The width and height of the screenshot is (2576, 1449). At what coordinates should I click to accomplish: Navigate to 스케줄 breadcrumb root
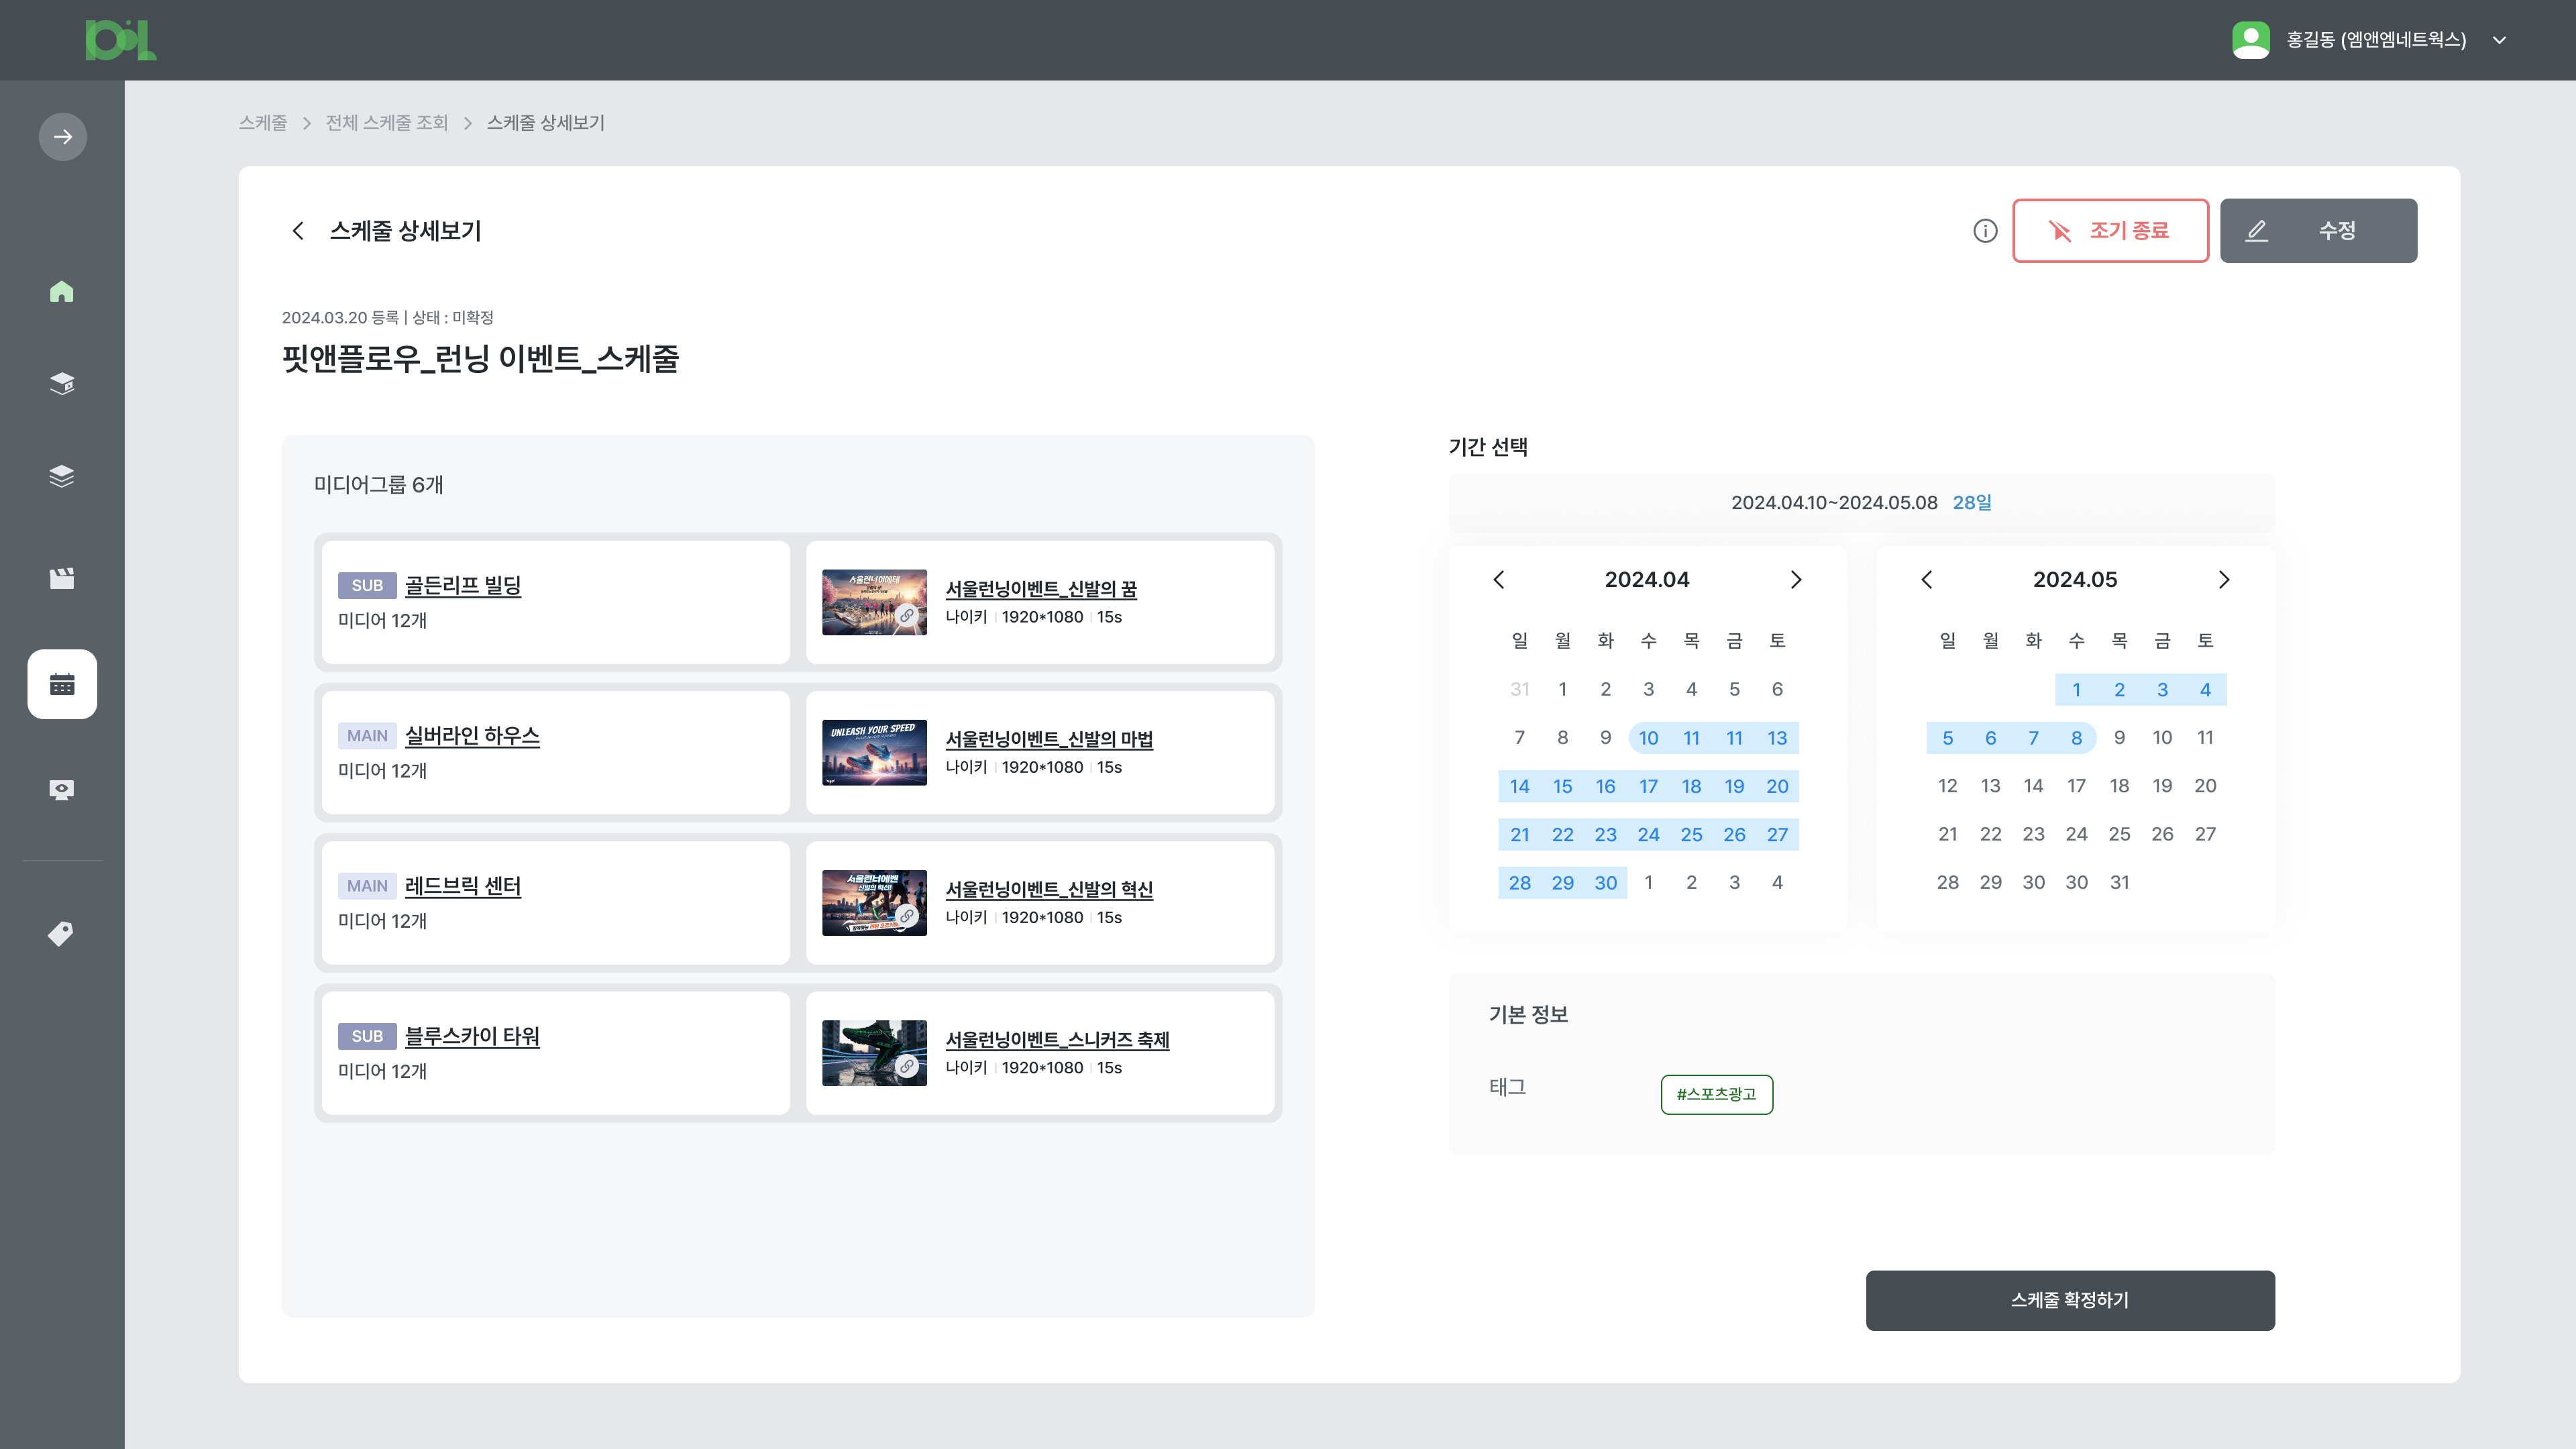(x=262, y=123)
